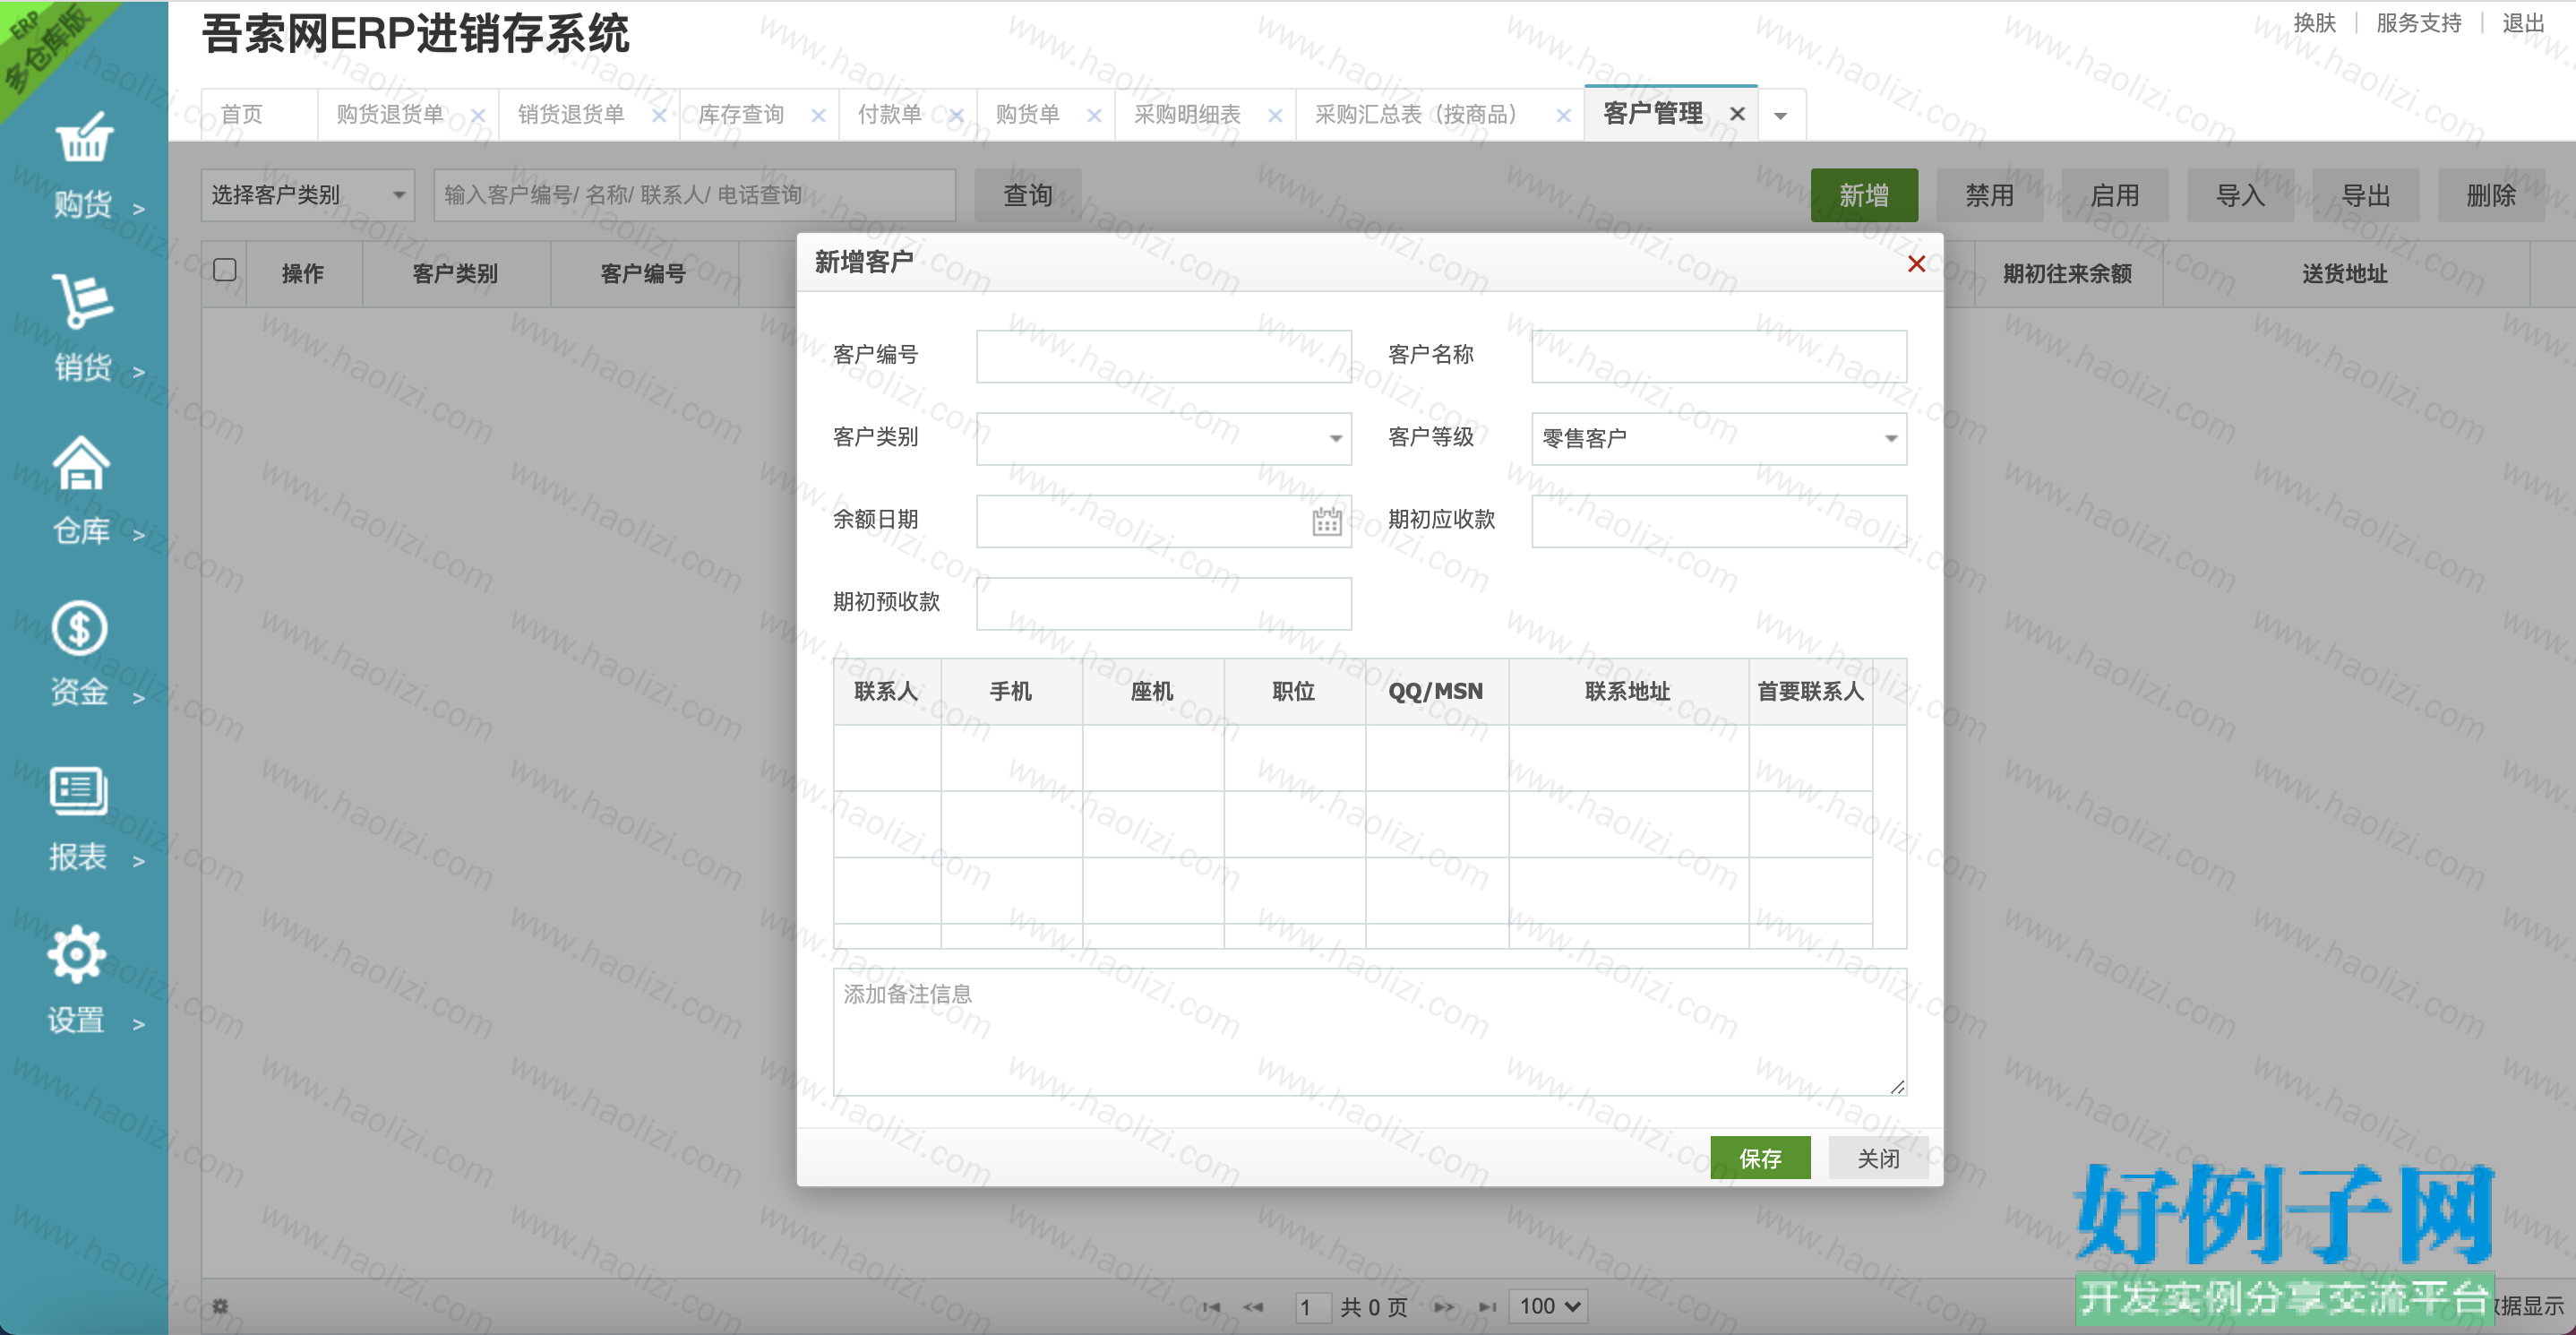
Task: Open the 购货 purchasing sidebar icon
Action: point(84,137)
